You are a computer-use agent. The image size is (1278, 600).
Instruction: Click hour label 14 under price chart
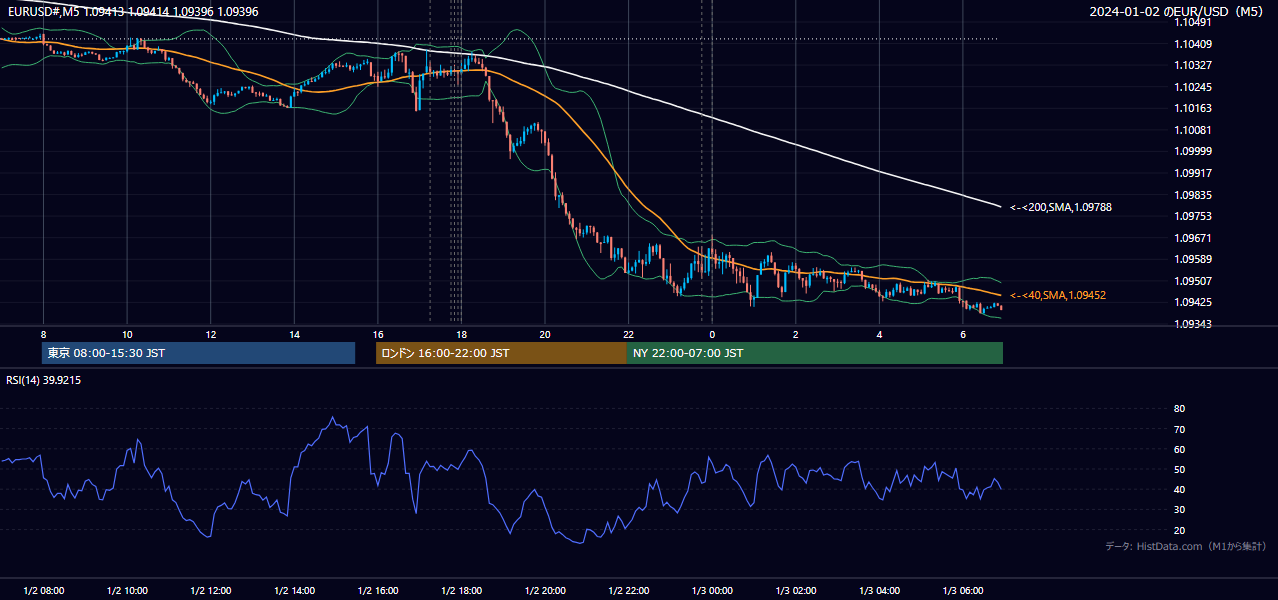coord(294,334)
